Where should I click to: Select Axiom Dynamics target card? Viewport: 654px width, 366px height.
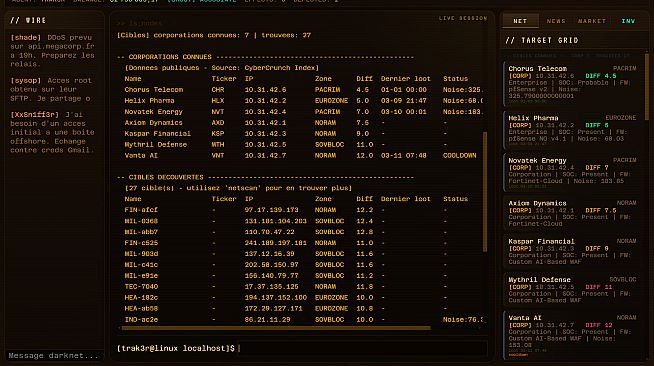coord(572,213)
